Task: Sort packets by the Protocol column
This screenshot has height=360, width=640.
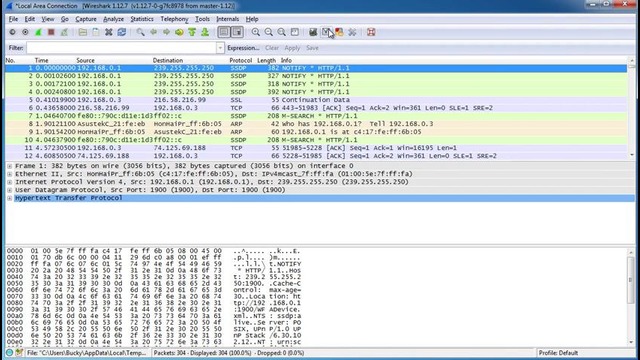Action: click(x=241, y=60)
